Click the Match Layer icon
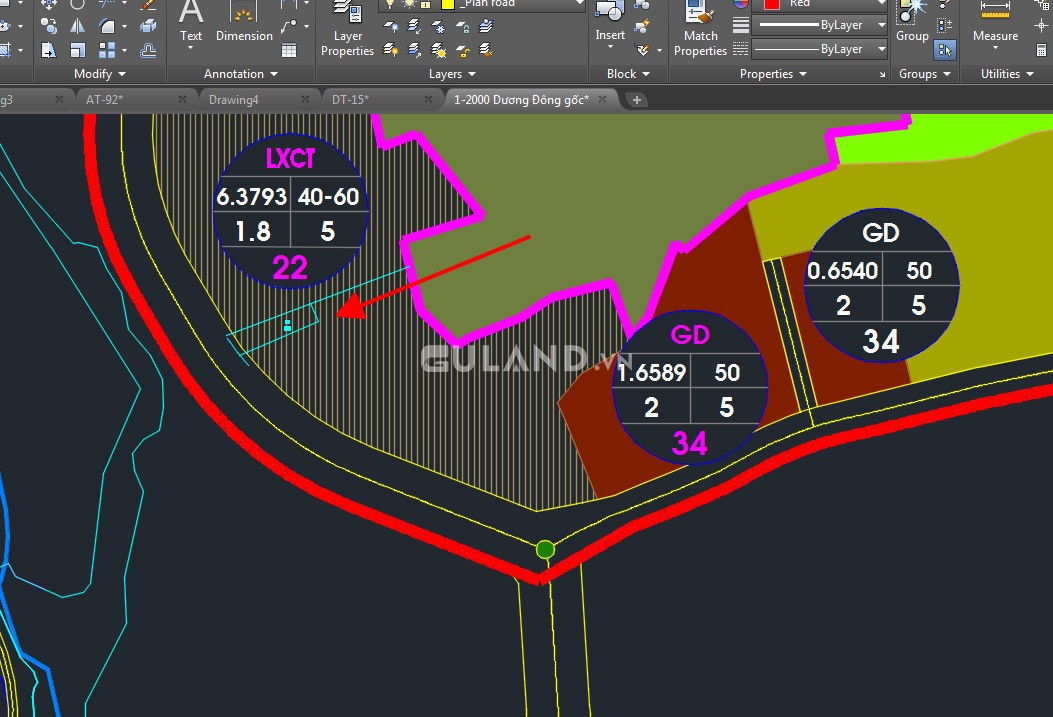Screen dimensions: 1053x717 pyautogui.click(x=486, y=50)
